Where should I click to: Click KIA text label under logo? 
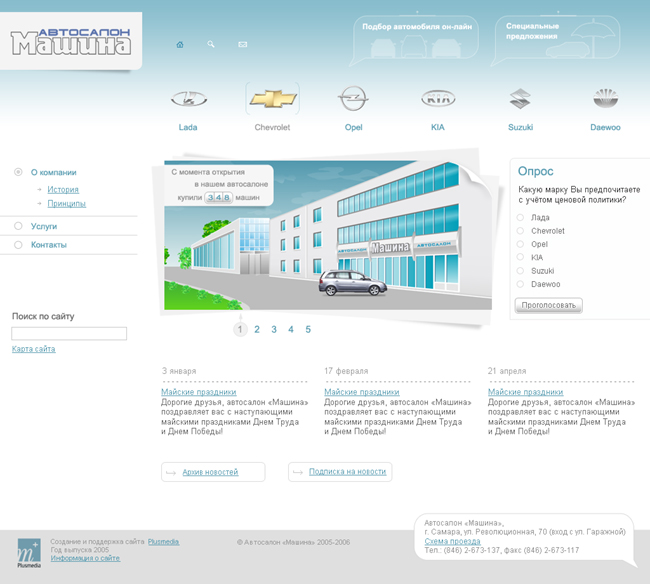coord(438,127)
